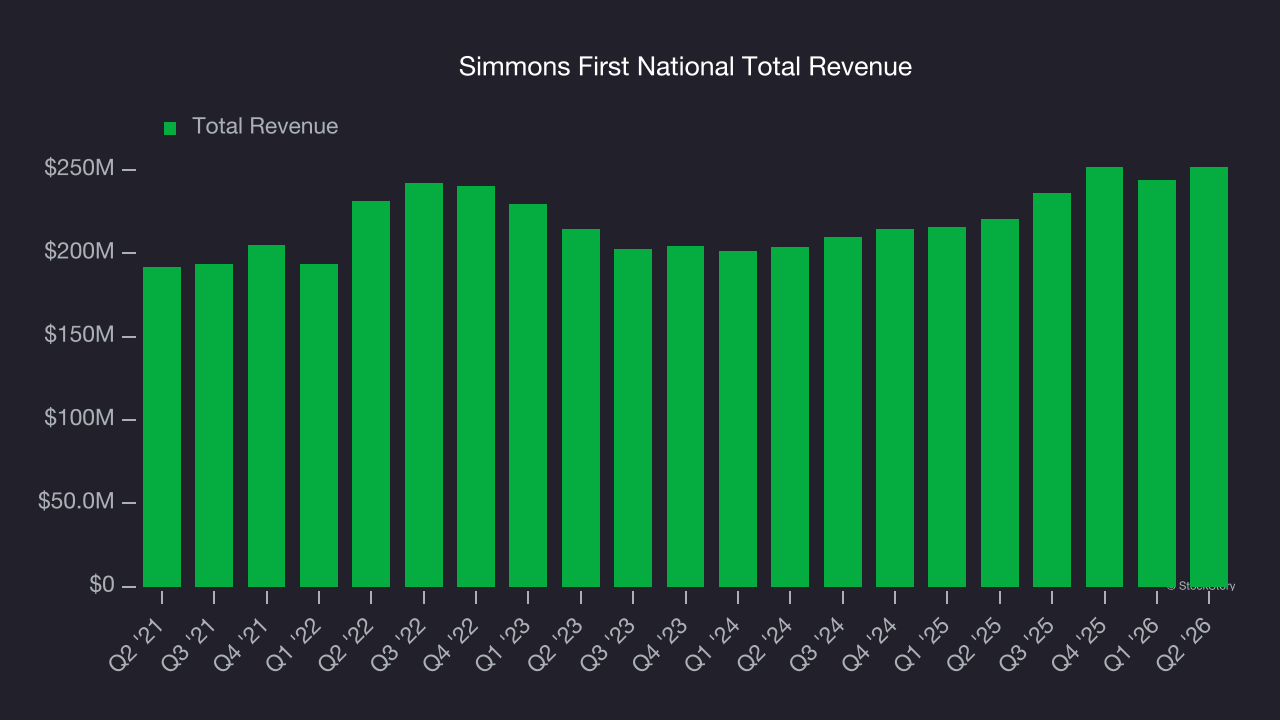Select the '$150M' y-axis label

click(x=79, y=336)
